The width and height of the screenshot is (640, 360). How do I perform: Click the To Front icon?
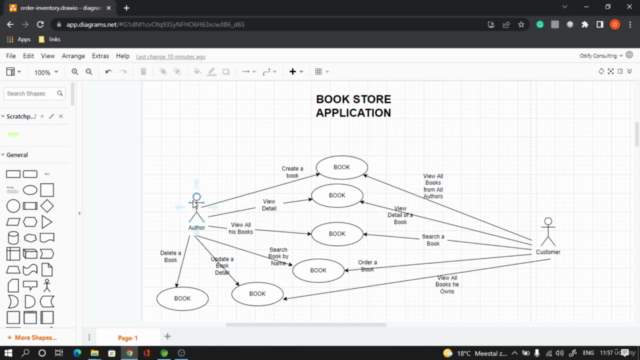[x=163, y=72]
